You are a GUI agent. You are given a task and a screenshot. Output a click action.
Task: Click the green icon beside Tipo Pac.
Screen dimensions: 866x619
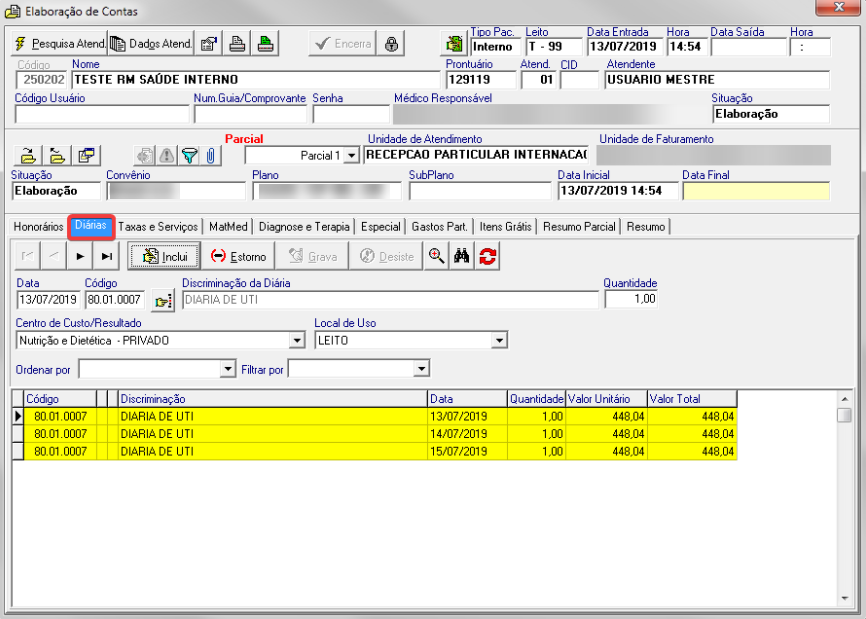454,44
